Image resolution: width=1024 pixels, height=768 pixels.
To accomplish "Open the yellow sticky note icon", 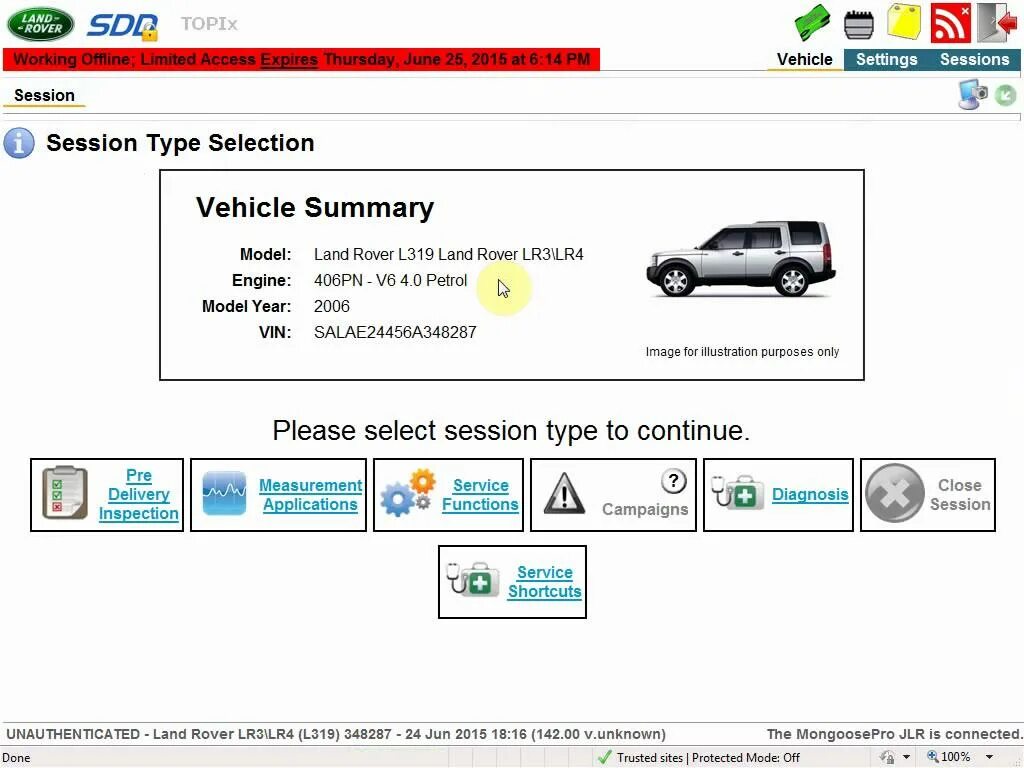I will 904,22.
